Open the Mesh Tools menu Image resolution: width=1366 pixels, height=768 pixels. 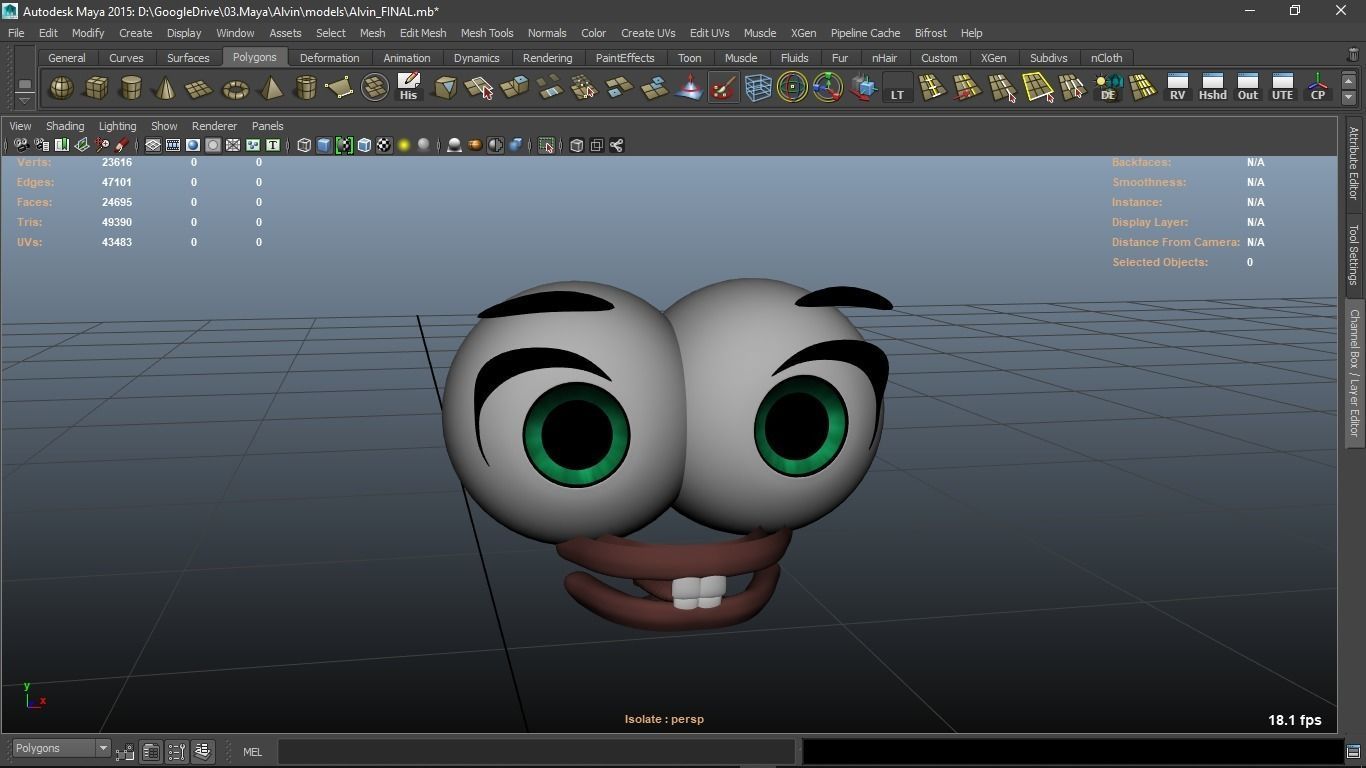tap(487, 33)
